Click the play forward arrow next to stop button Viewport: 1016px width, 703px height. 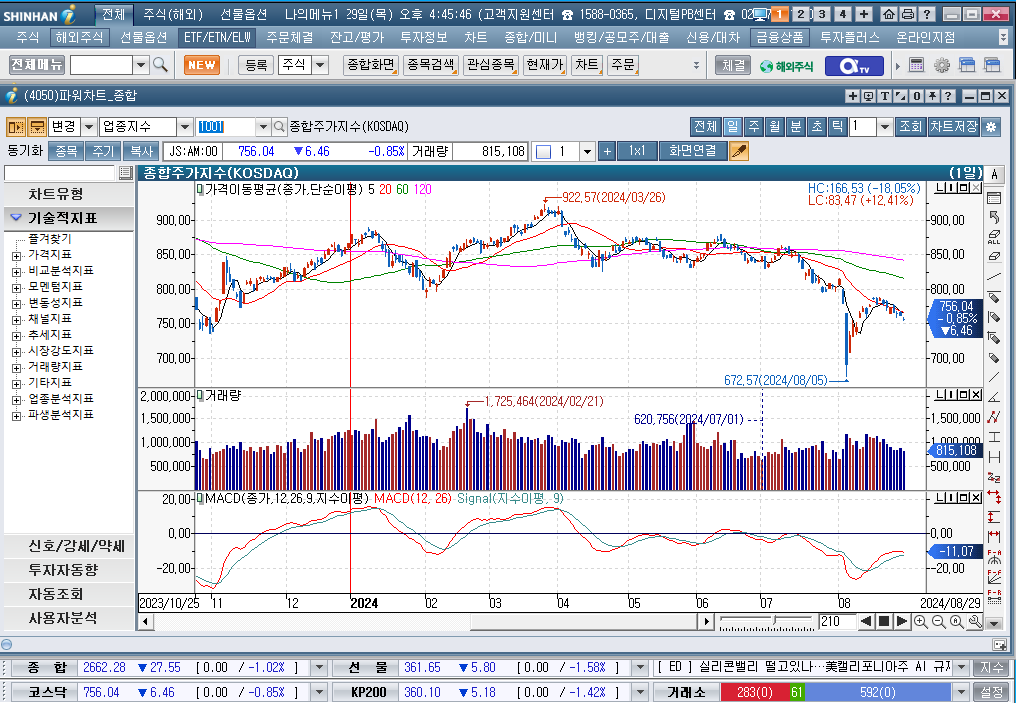(x=901, y=622)
